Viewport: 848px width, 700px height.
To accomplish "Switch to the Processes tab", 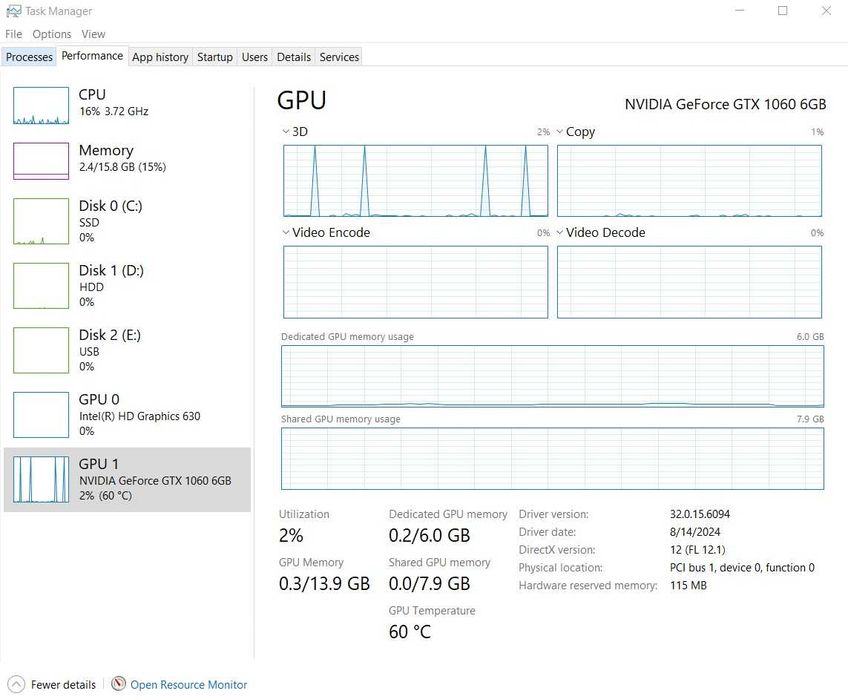I will pos(29,57).
